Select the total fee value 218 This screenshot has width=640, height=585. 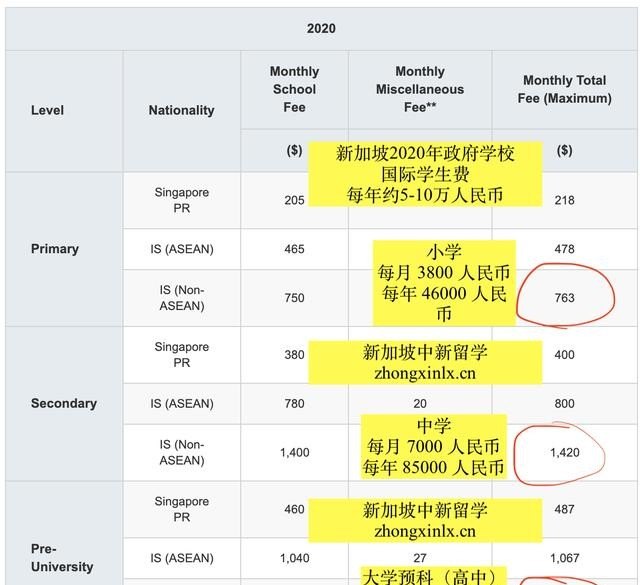pyautogui.click(x=564, y=200)
